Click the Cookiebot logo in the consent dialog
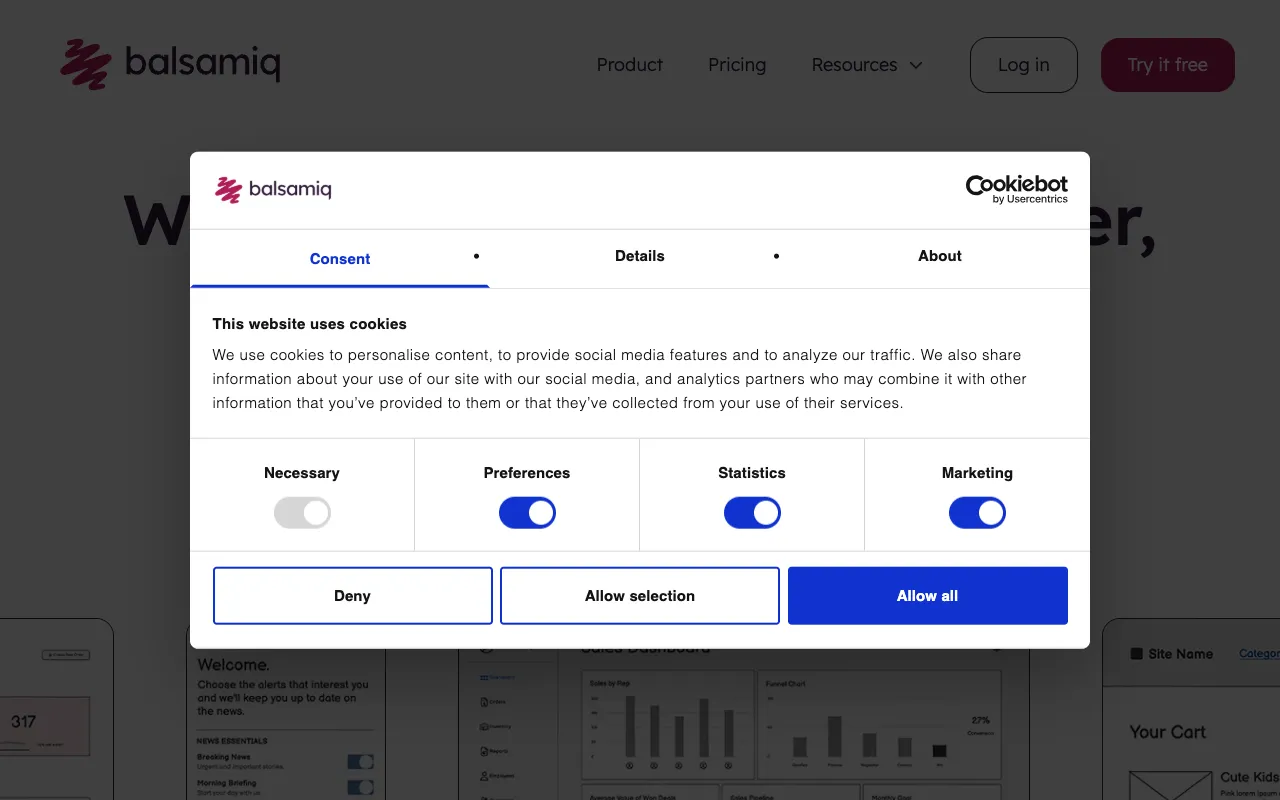Image resolution: width=1280 pixels, height=800 pixels. 1016,189
